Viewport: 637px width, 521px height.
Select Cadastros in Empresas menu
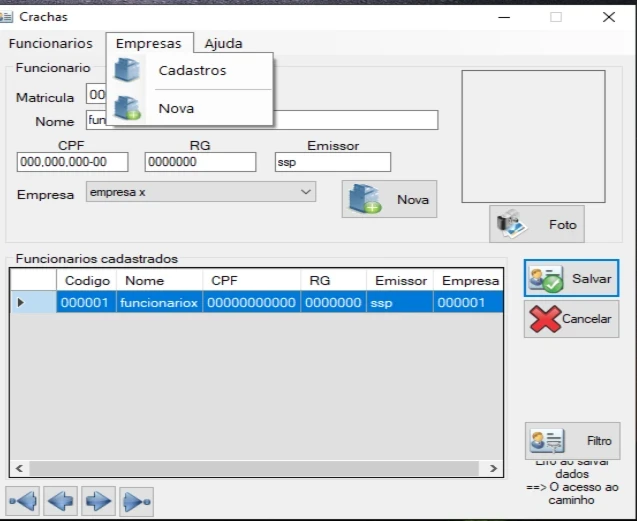click(x=192, y=71)
